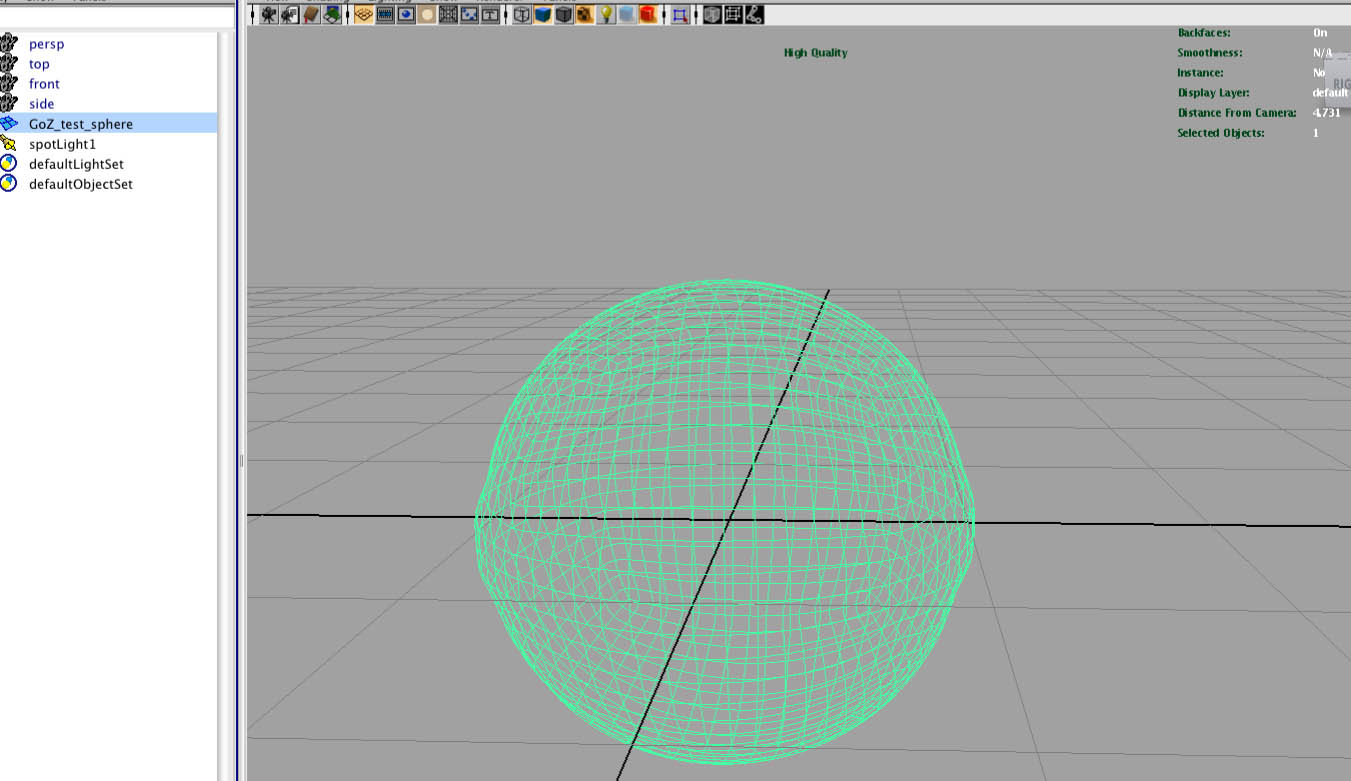Image resolution: width=1351 pixels, height=781 pixels.
Task: Click 'Distance From Camera:' HUD label
Action: (1237, 113)
